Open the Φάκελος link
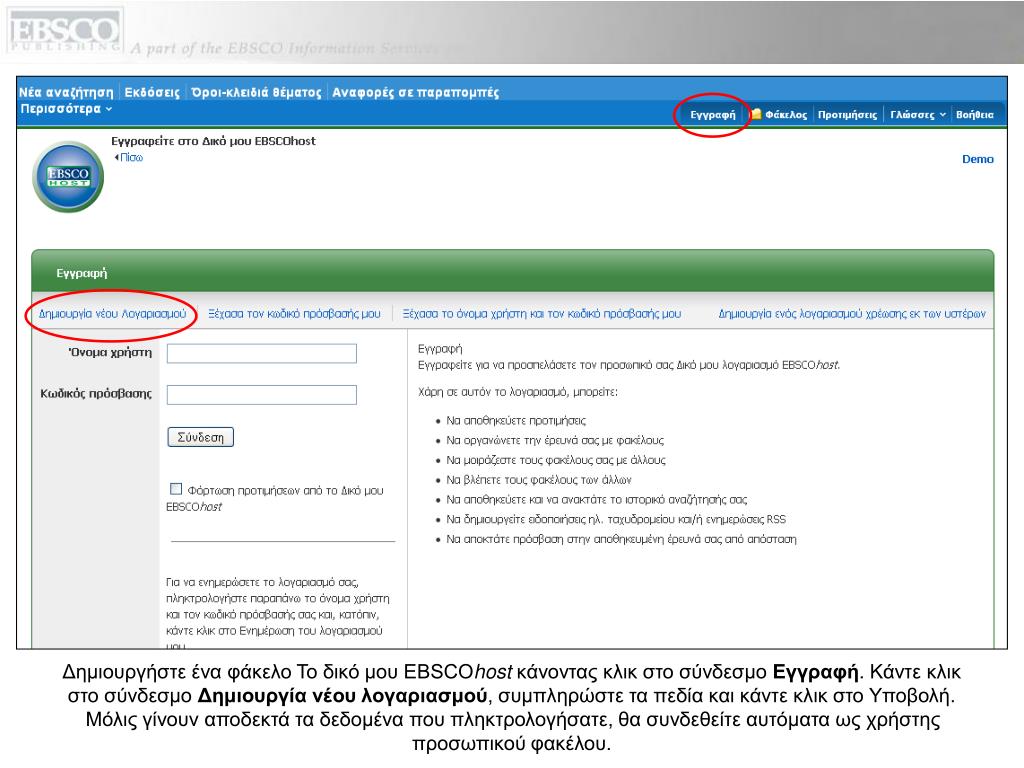 (786, 114)
